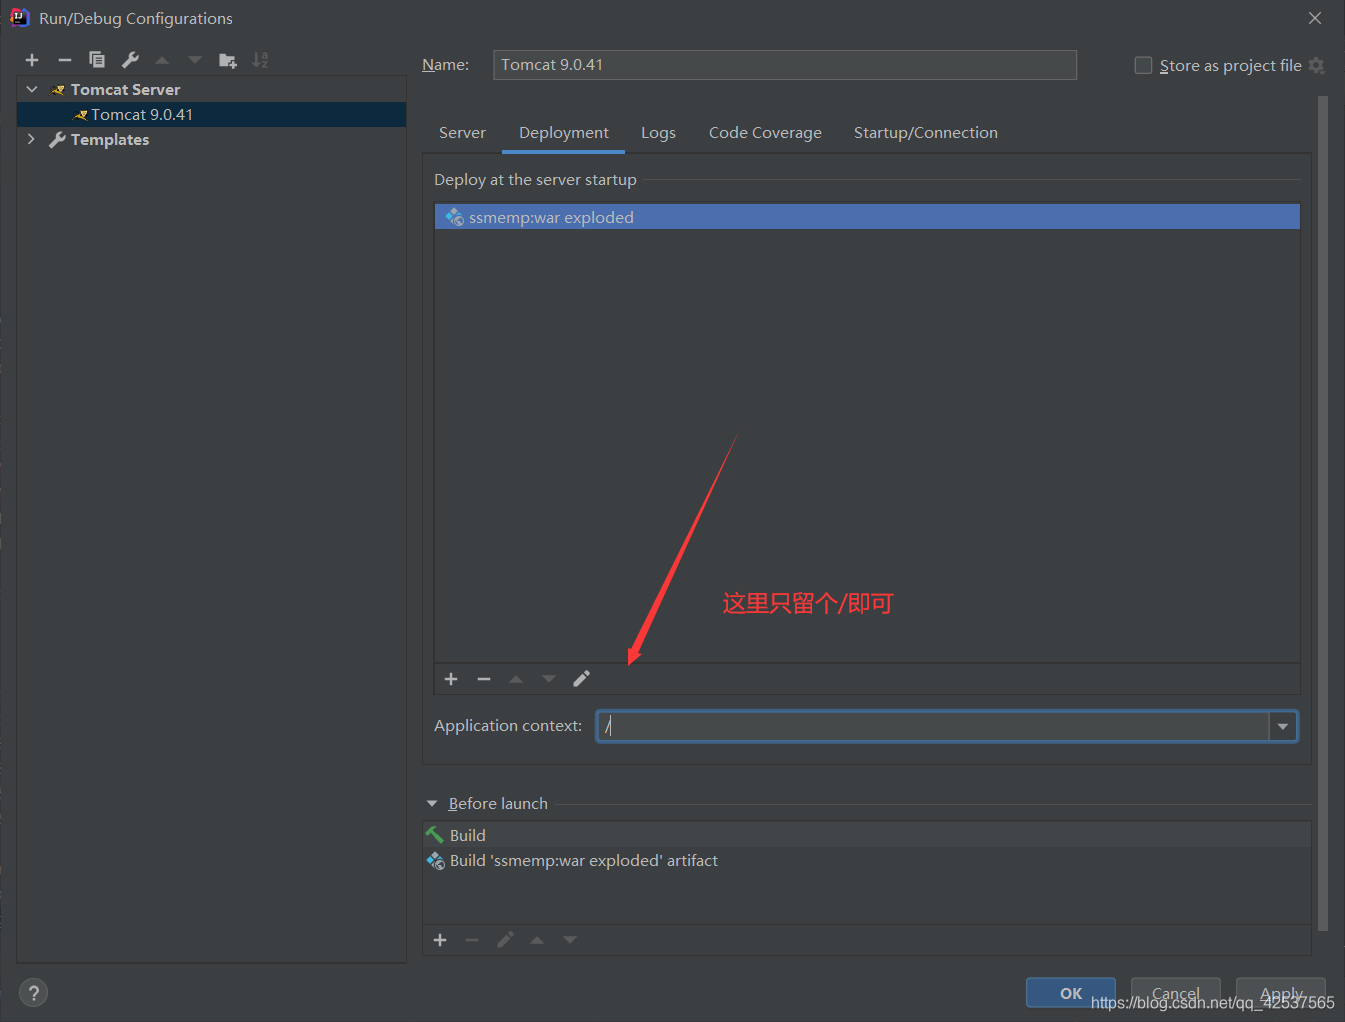Move configuration up in left toolbar

tap(162, 60)
